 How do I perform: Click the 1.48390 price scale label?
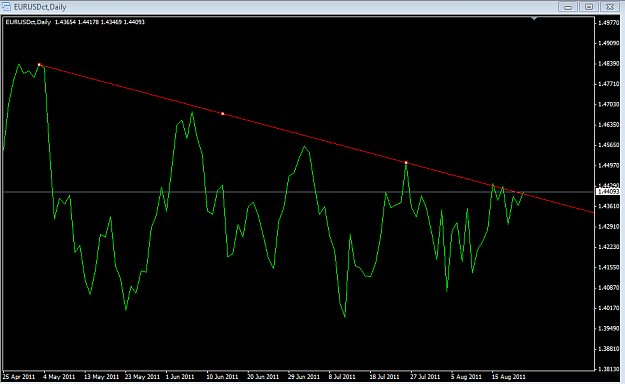pyautogui.click(x=609, y=64)
